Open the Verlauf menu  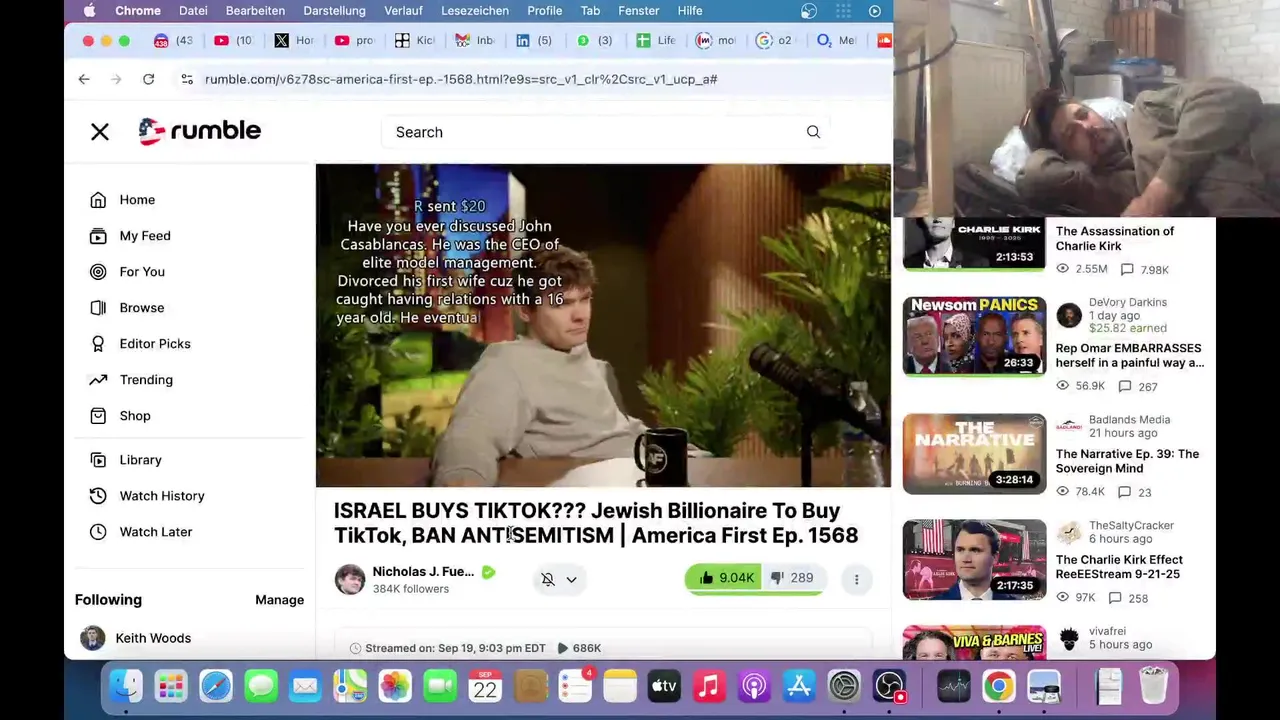click(403, 10)
